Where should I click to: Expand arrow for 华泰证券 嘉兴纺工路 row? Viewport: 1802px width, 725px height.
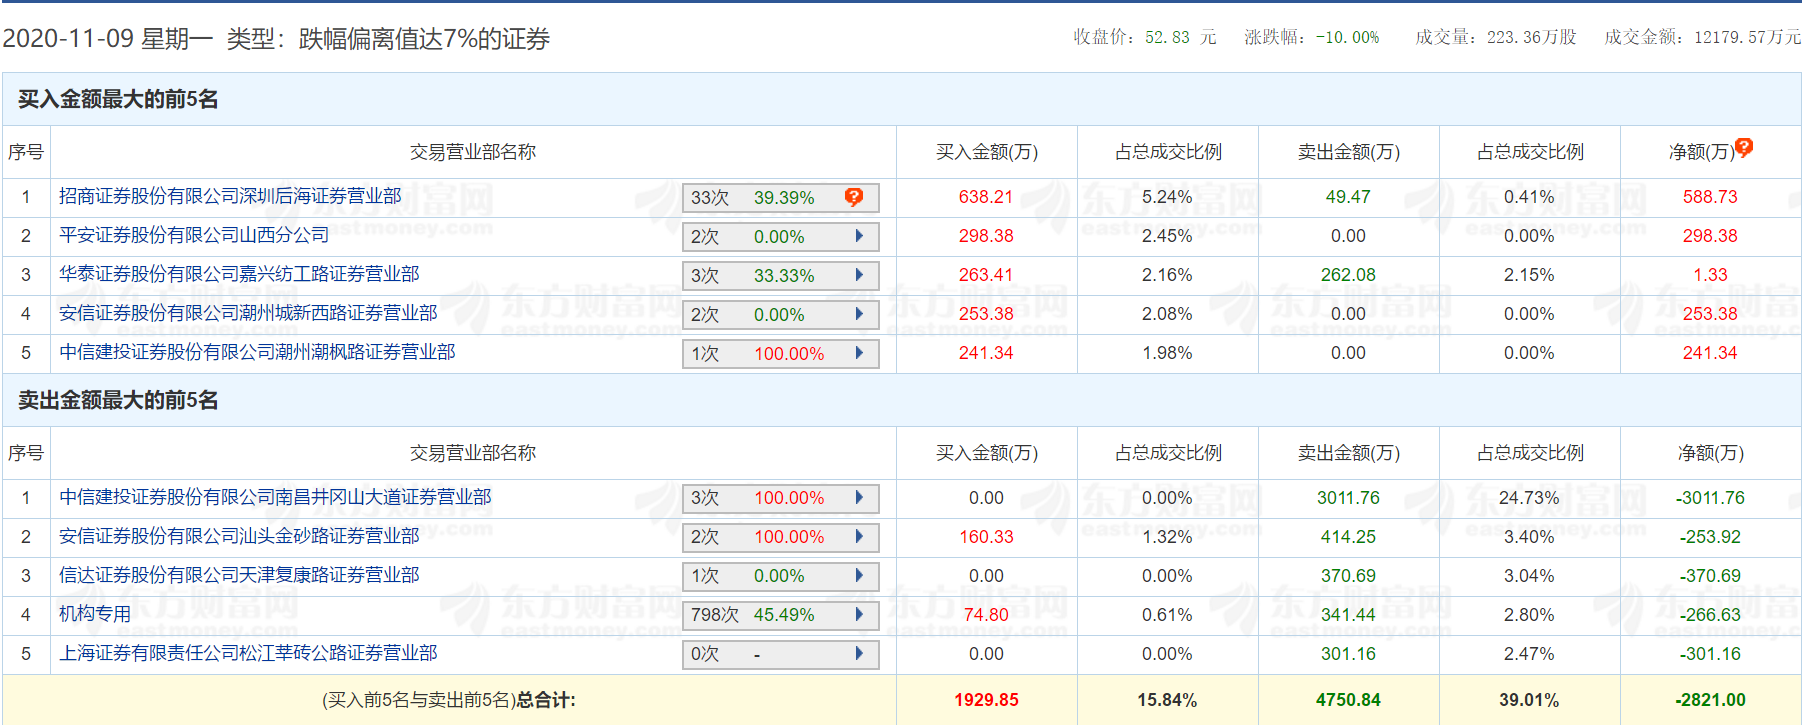859,275
